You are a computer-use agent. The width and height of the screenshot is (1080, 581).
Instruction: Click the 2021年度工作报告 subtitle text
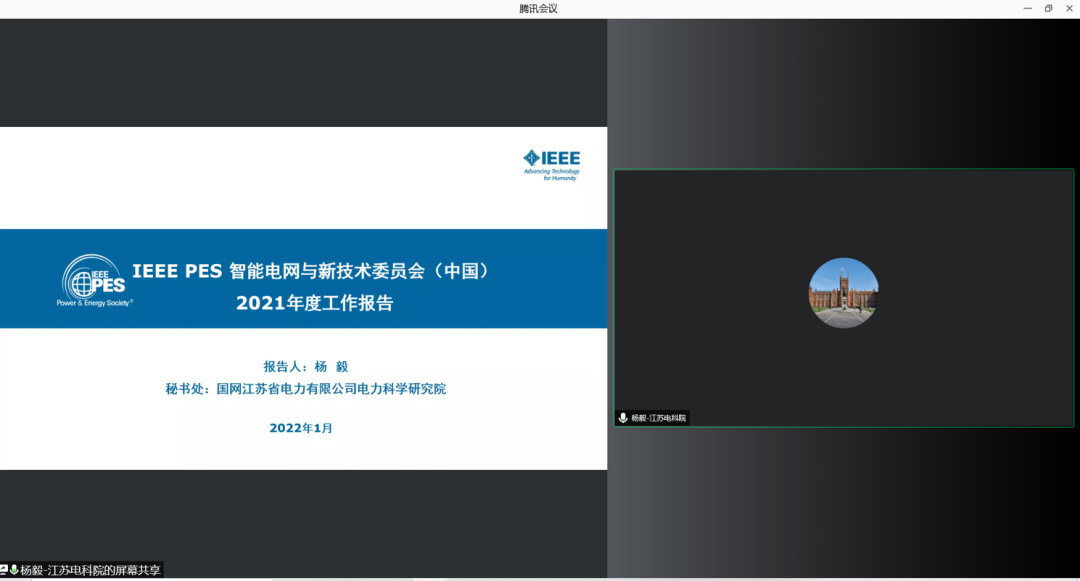click(315, 303)
